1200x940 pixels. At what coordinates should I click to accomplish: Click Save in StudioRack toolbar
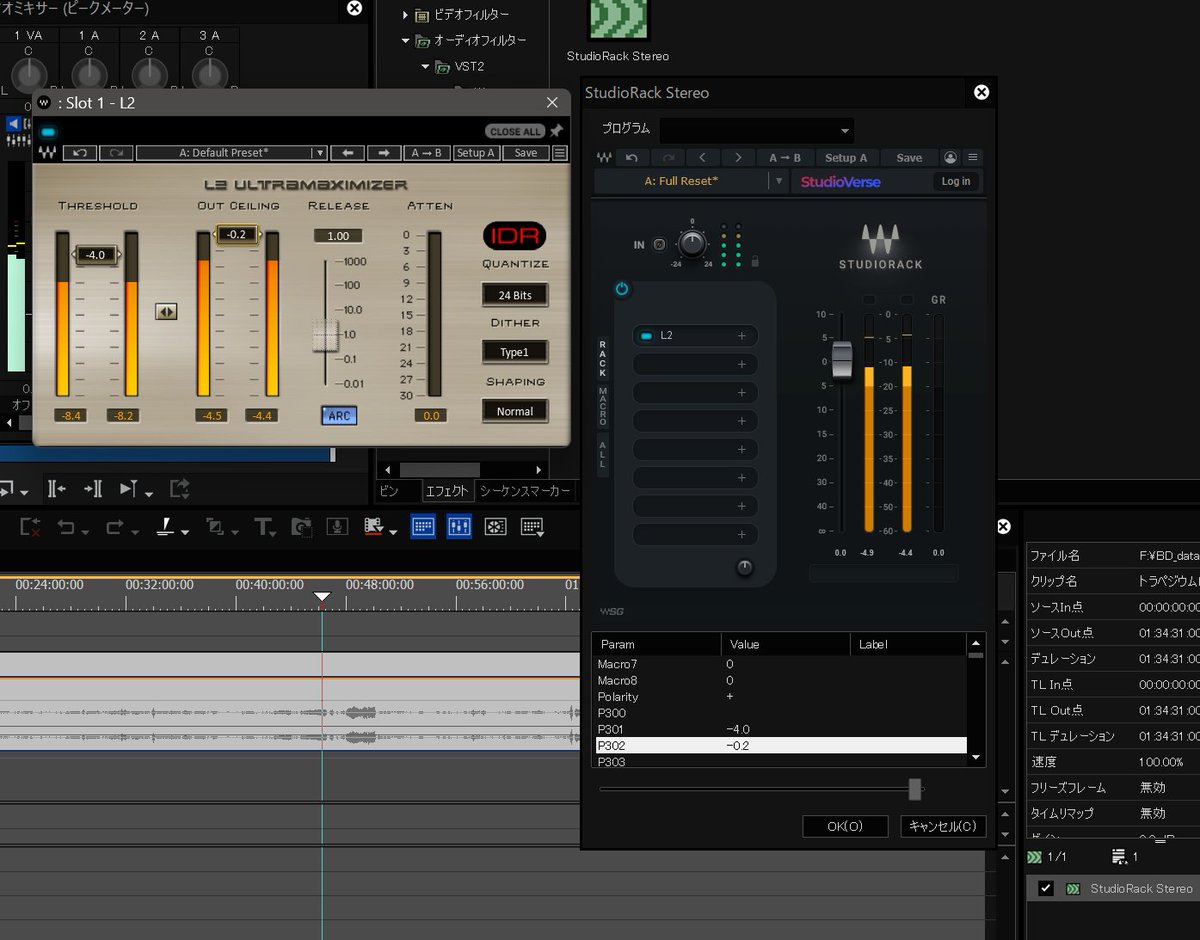point(909,158)
